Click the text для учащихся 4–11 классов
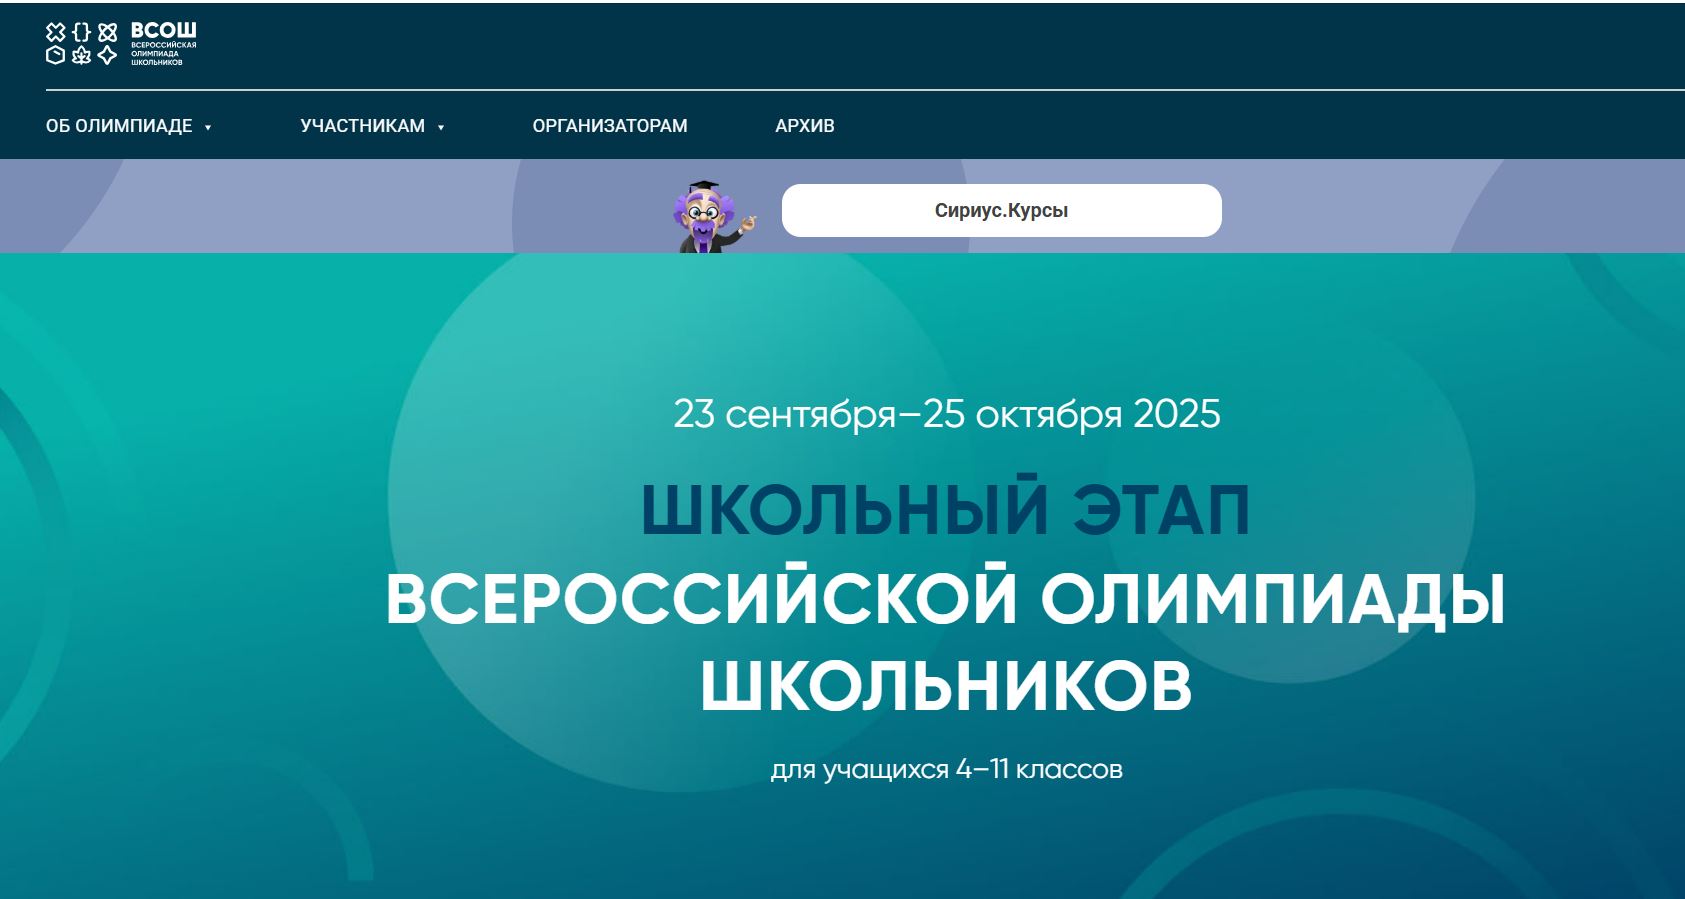The height and width of the screenshot is (899, 1685). point(946,769)
